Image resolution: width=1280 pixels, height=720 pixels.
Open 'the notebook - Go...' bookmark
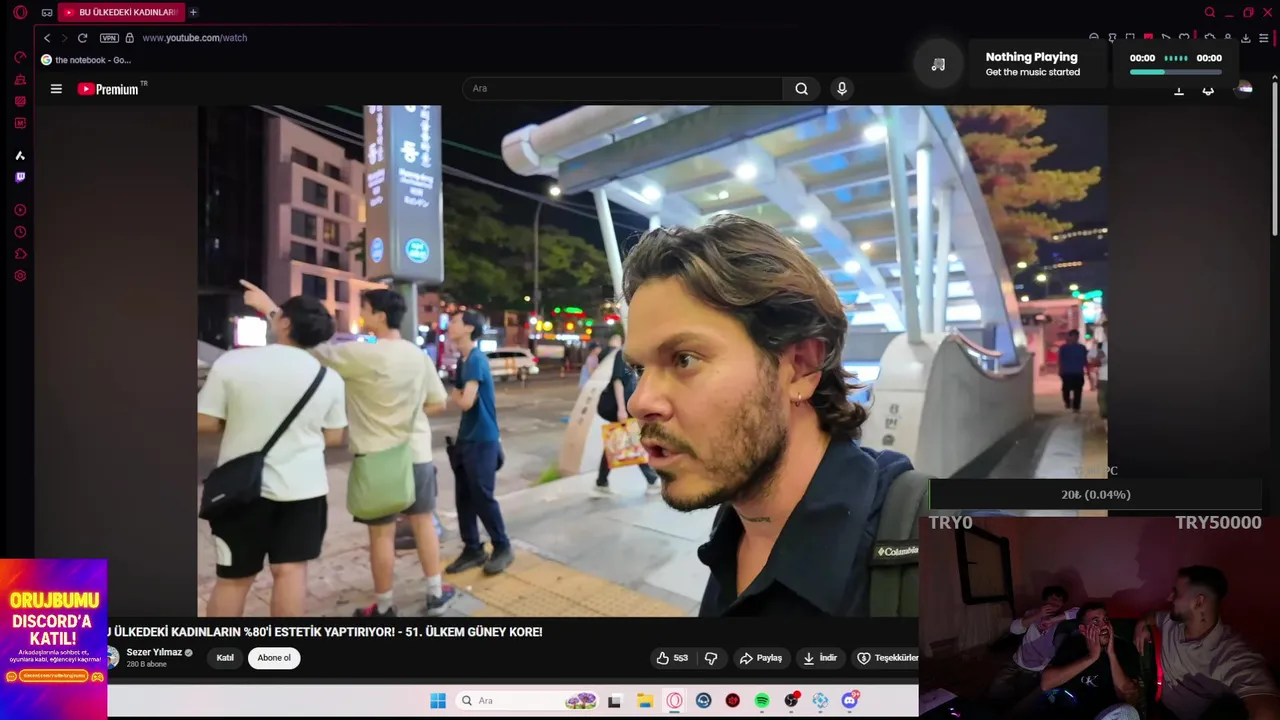86,60
